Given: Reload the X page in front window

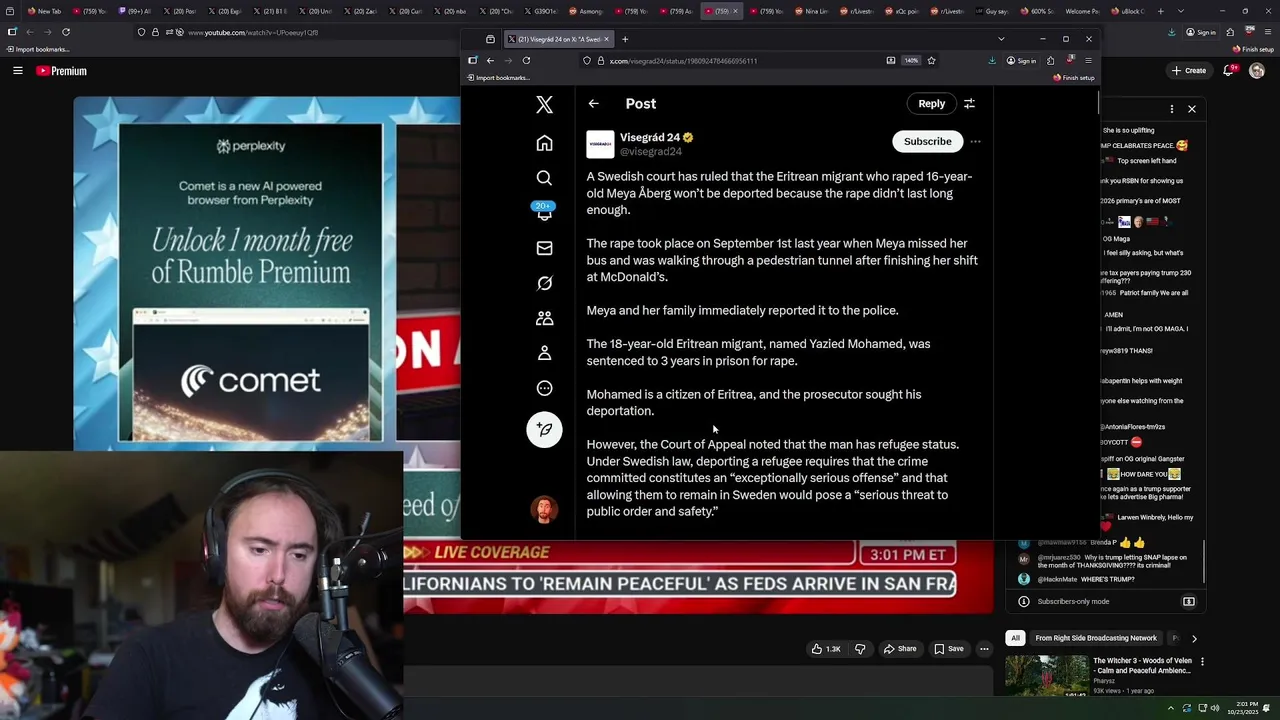Looking at the screenshot, I should (x=526, y=60).
